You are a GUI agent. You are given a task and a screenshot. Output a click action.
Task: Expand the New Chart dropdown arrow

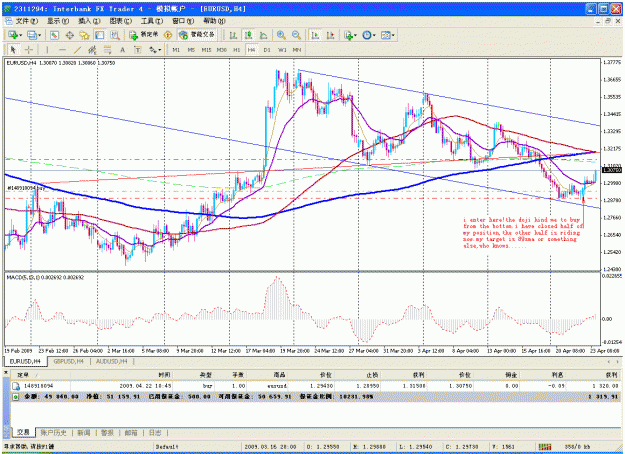[20, 35]
